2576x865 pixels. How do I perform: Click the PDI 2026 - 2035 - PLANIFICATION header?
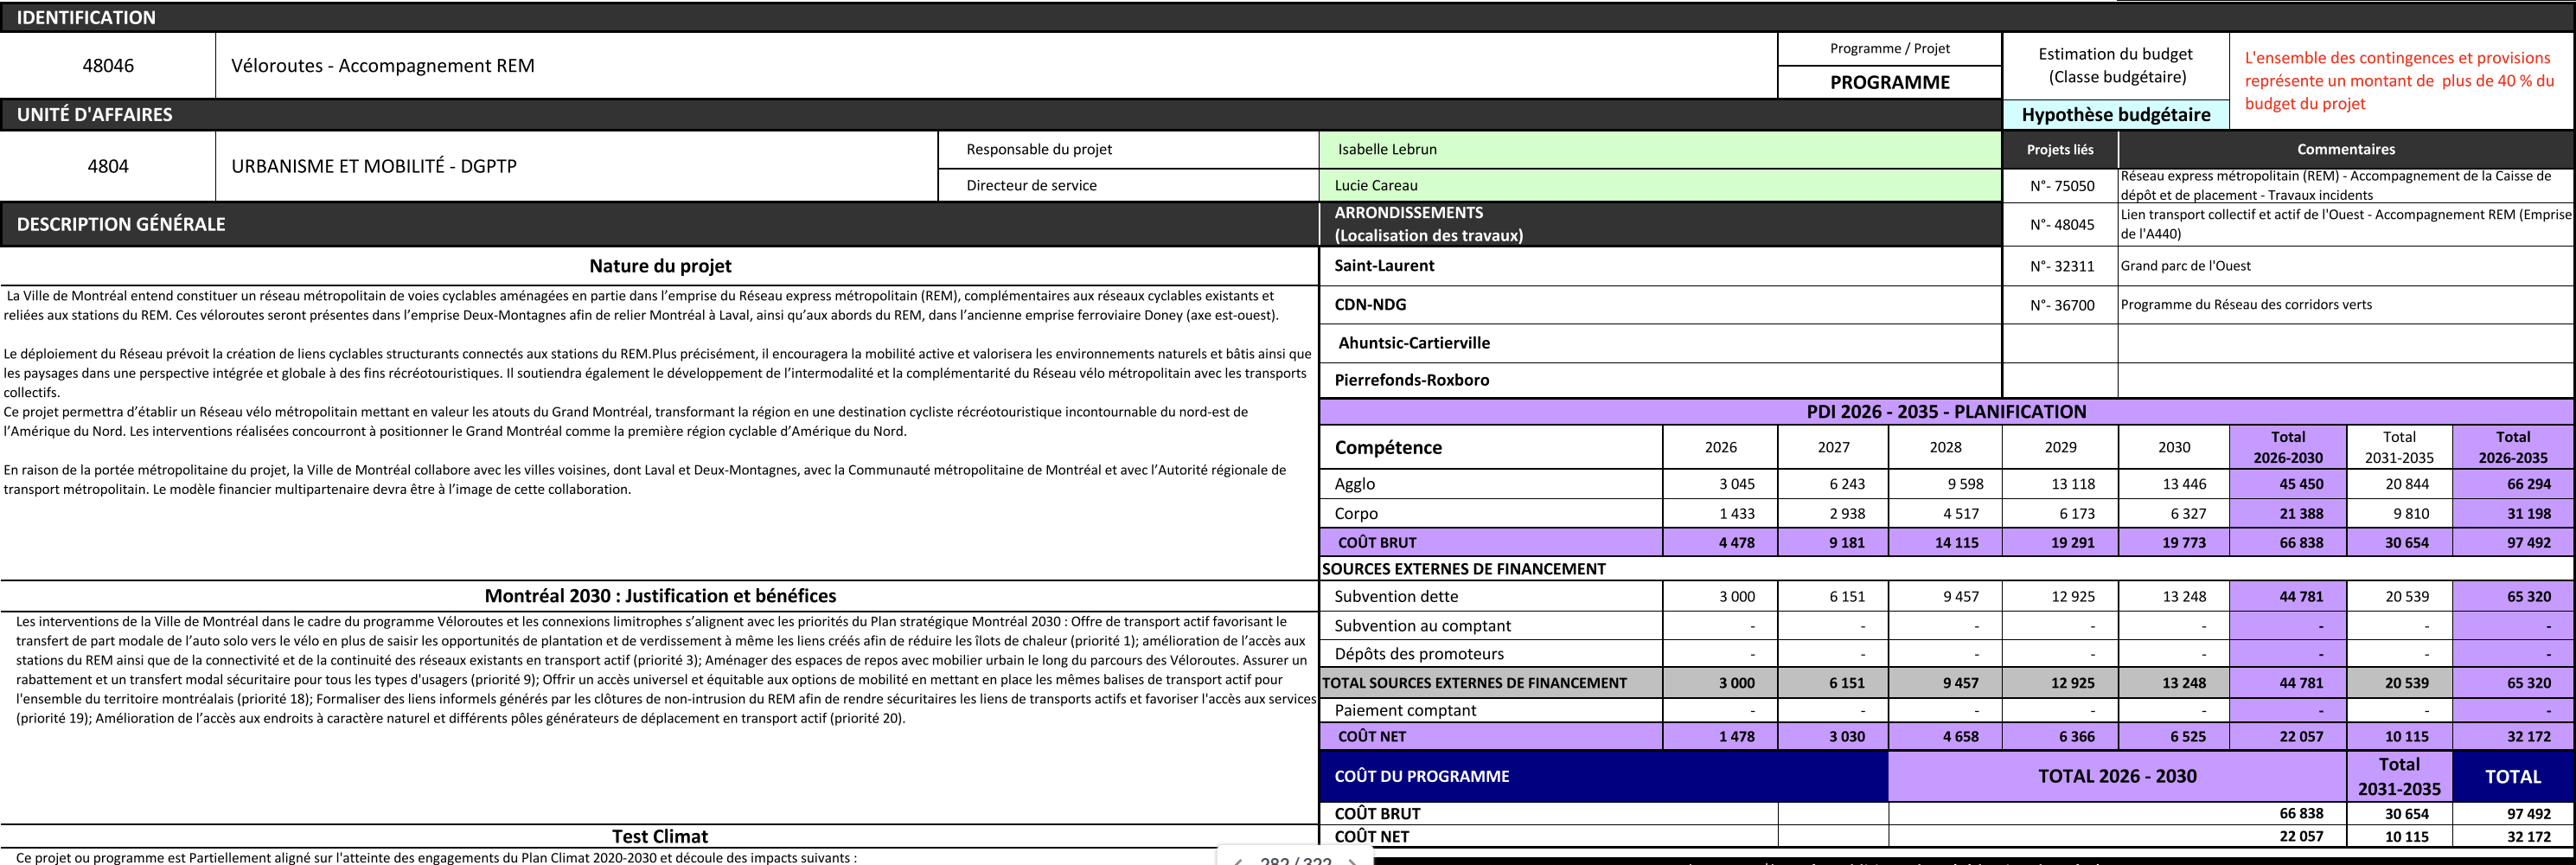pos(1945,412)
